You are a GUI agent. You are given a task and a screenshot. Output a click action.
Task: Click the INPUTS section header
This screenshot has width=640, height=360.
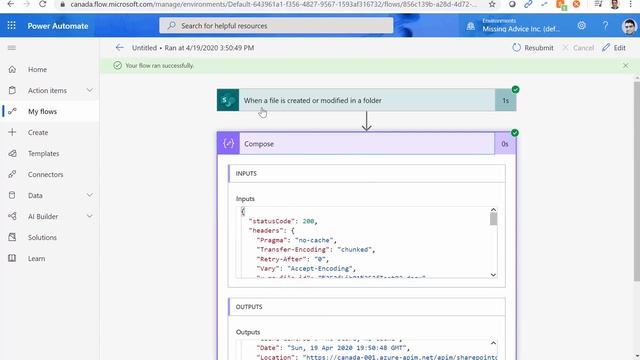click(367, 173)
